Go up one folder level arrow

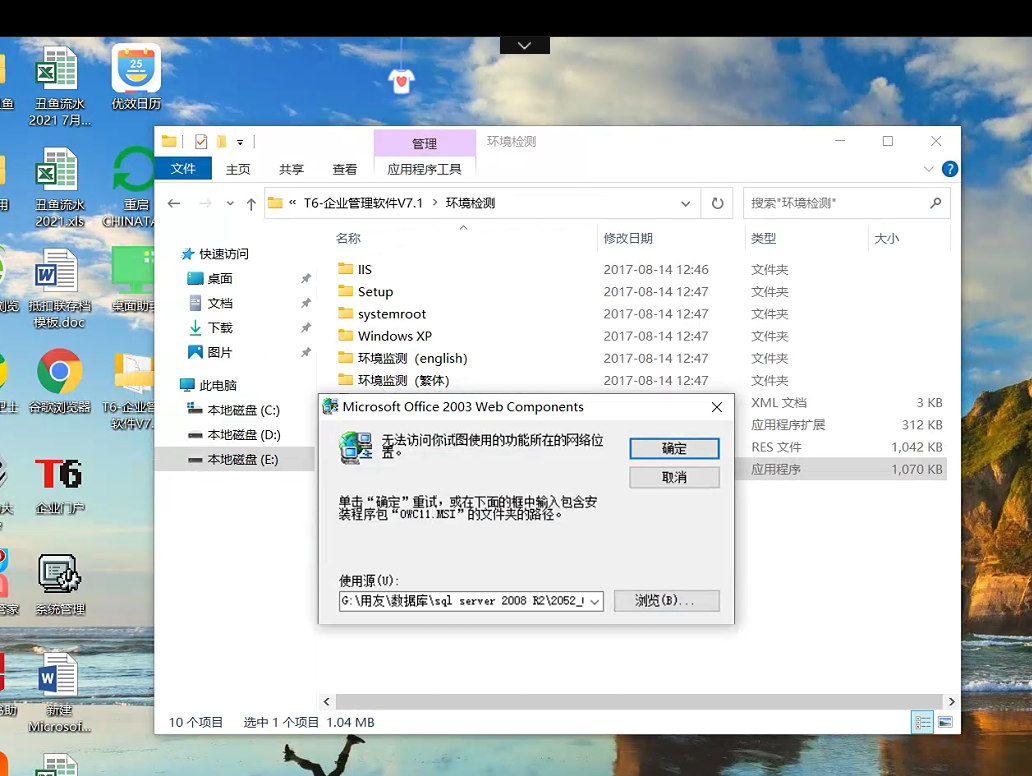pyautogui.click(x=251, y=204)
